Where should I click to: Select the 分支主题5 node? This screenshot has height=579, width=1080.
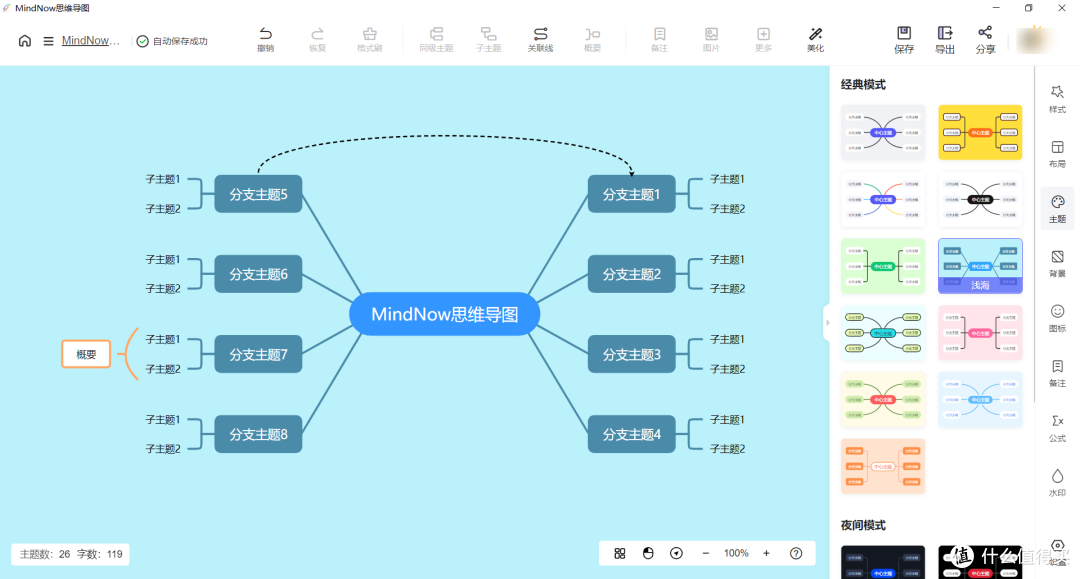(x=258, y=194)
